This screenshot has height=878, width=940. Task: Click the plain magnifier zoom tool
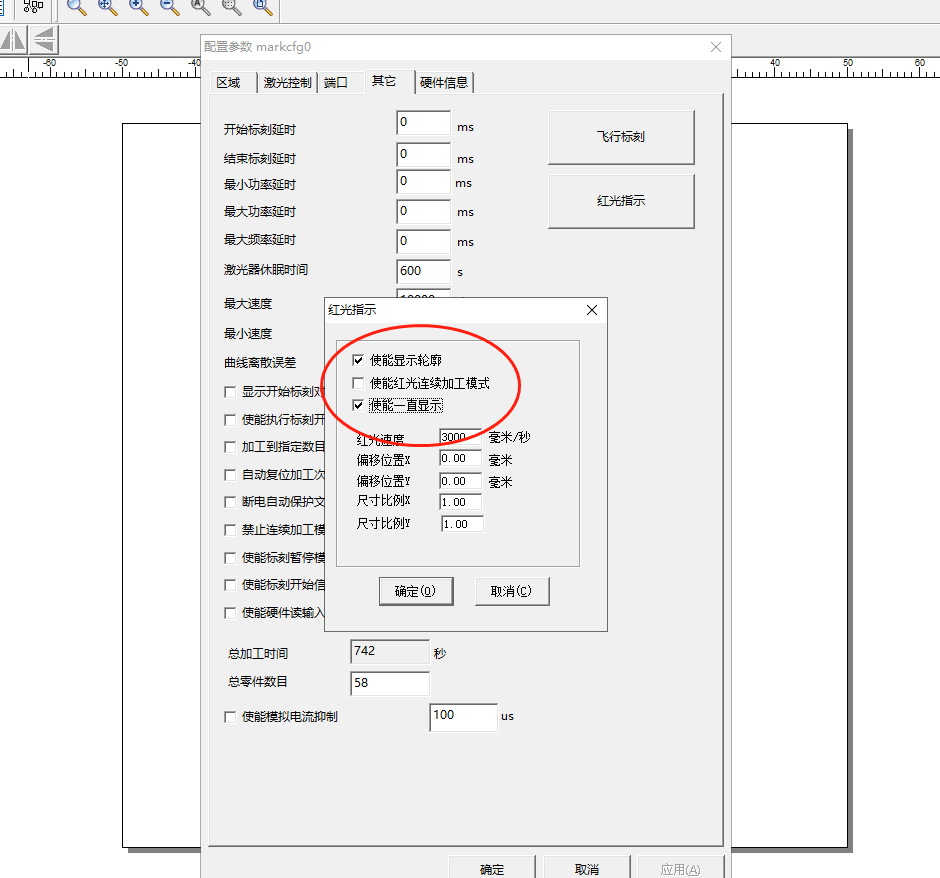pyautogui.click(x=77, y=7)
